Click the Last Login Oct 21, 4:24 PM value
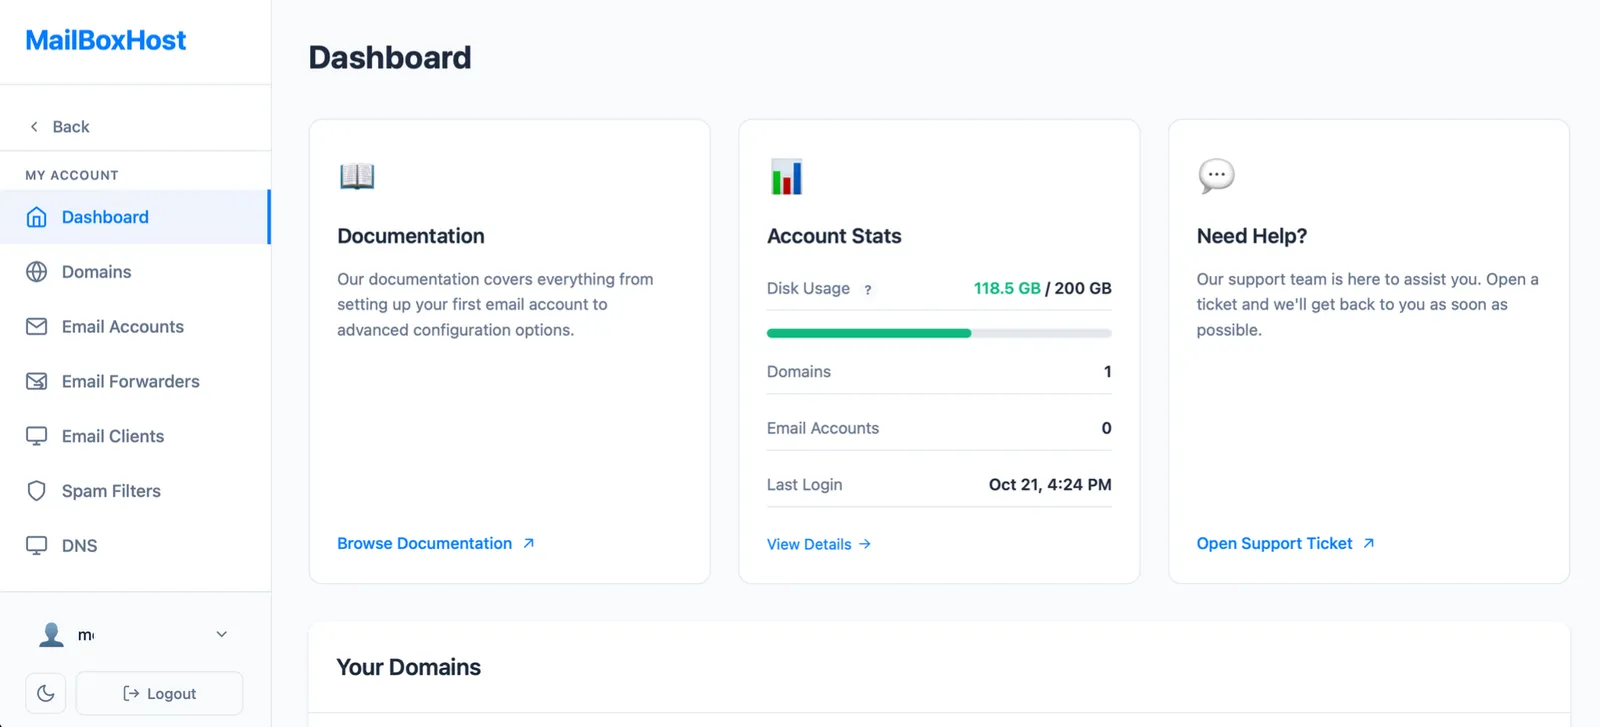Image resolution: width=1600 pixels, height=727 pixels. tap(1050, 485)
